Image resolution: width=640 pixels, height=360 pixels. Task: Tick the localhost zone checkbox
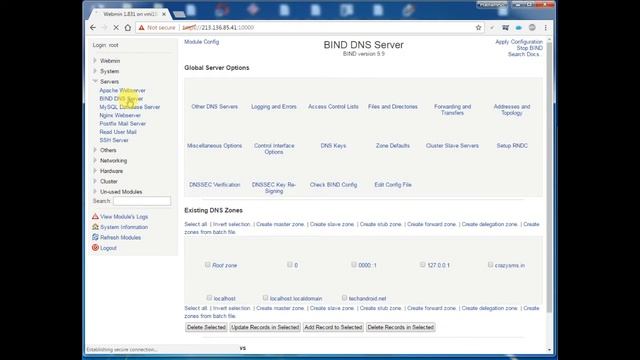point(209,298)
